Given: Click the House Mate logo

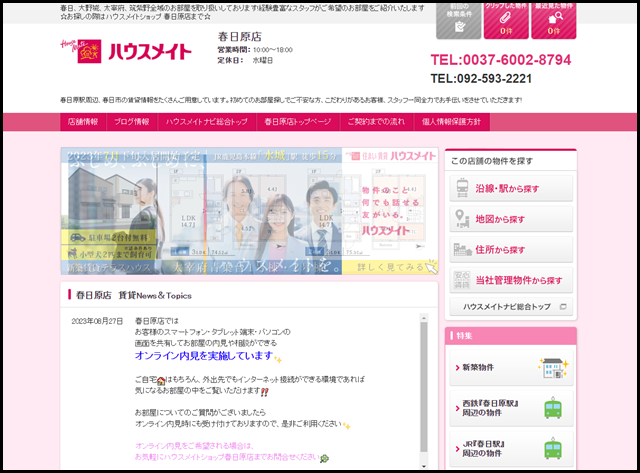Looking at the screenshot, I should click(x=126, y=51).
